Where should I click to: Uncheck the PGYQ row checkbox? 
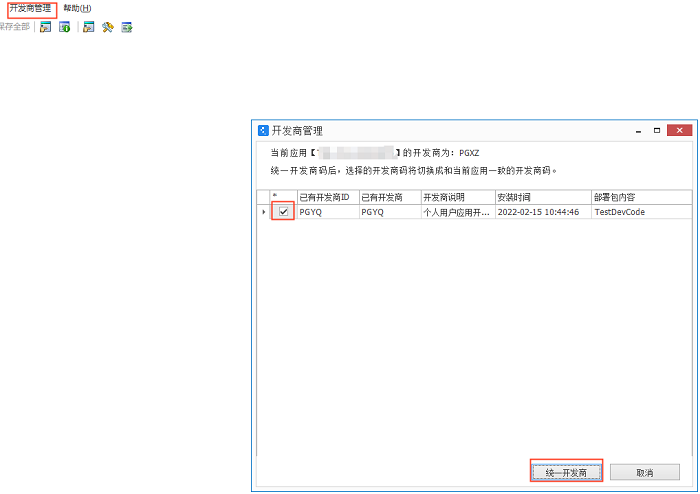tap(284, 212)
